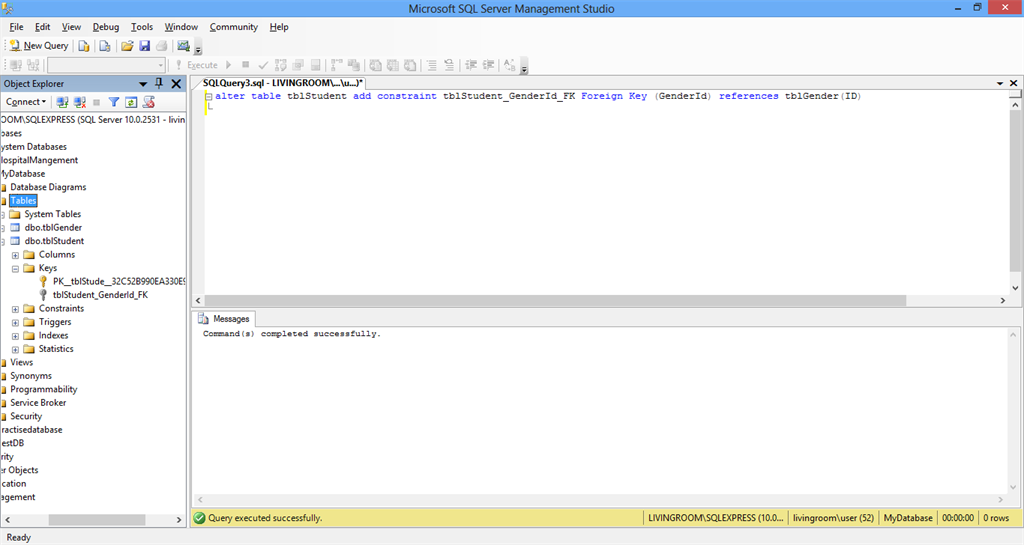Click the Database Engine Query icon

point(84,46)
